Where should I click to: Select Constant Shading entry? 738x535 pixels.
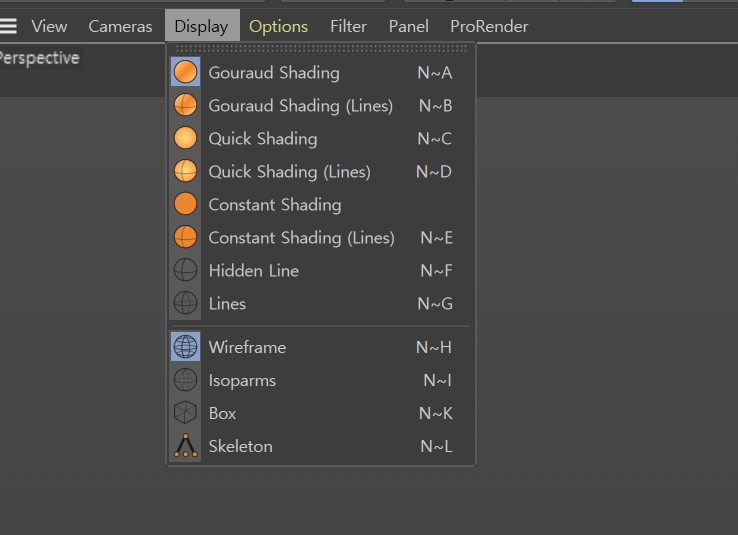pyautogui.click(x=321, y=204)
